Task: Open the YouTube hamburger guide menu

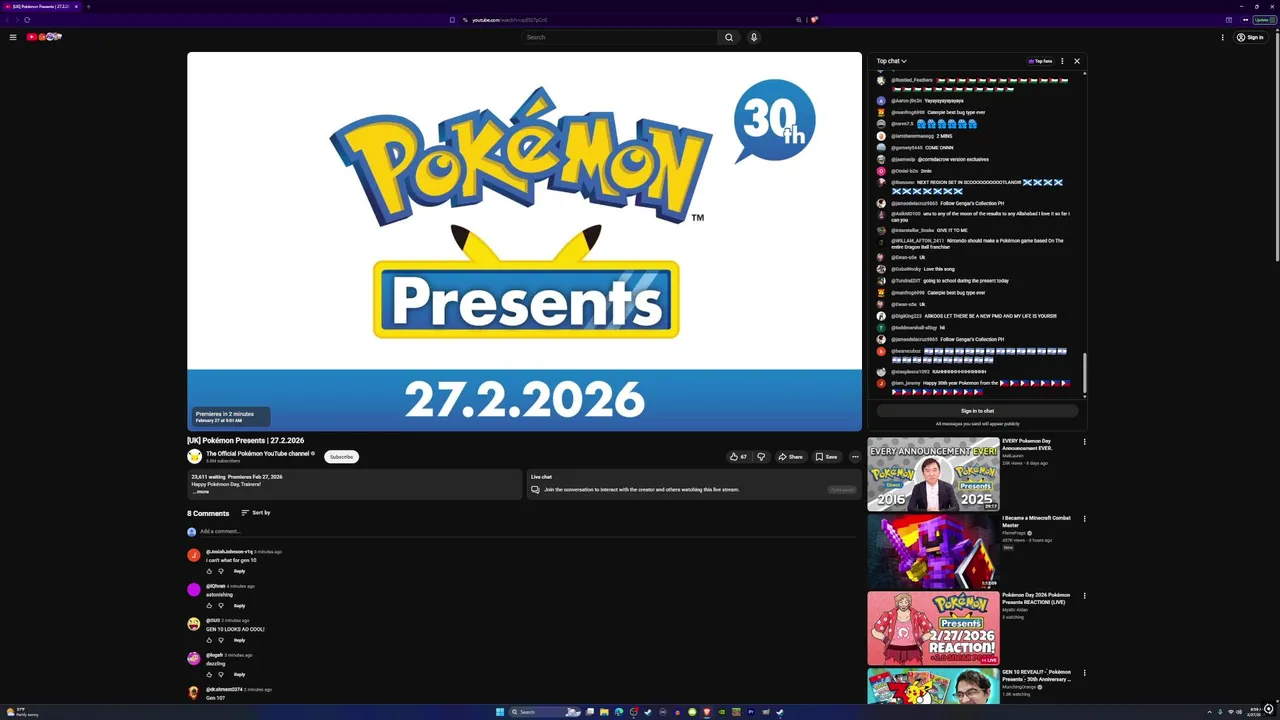Action: point(13,37)
